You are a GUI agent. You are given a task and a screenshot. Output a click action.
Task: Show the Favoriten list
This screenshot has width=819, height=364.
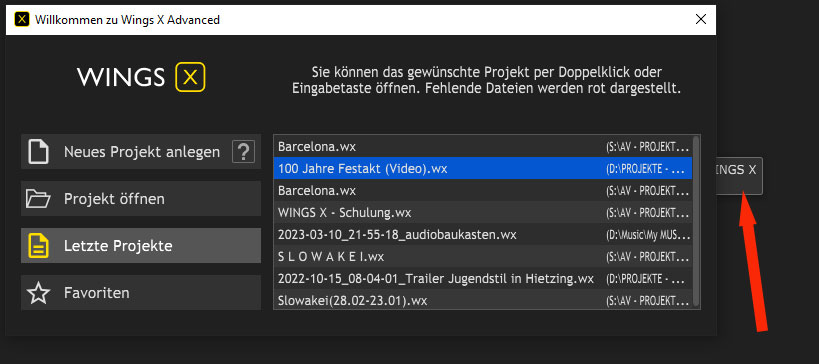pyautogui.click(x=141, y=292)
